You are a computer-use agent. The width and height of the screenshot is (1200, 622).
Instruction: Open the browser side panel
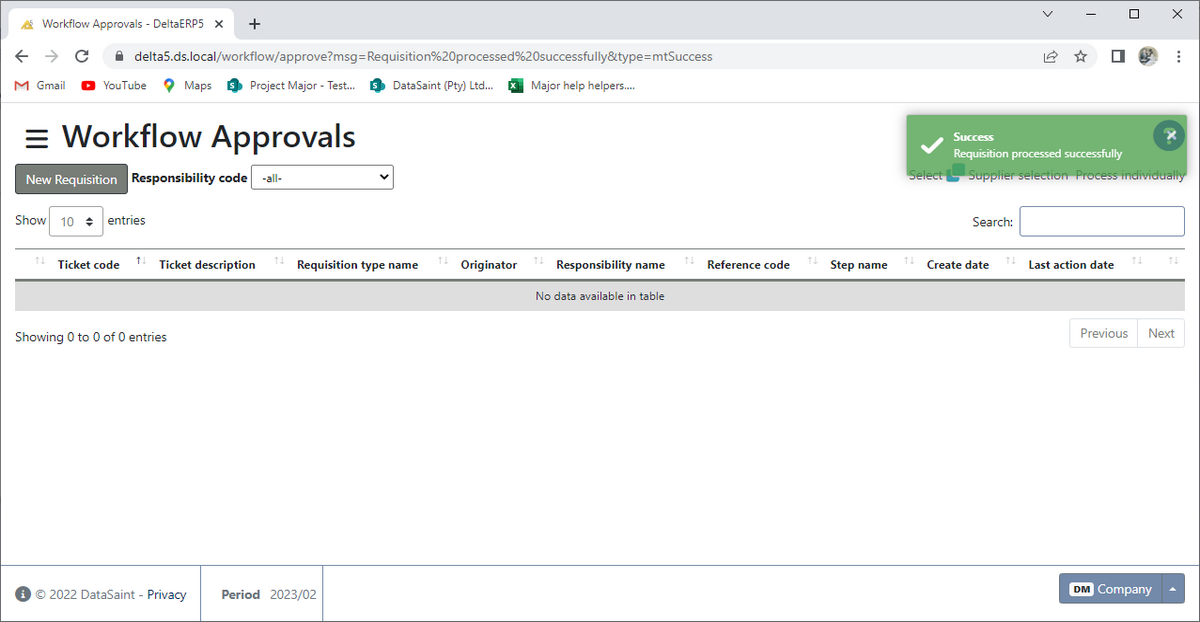(1118, 57)
